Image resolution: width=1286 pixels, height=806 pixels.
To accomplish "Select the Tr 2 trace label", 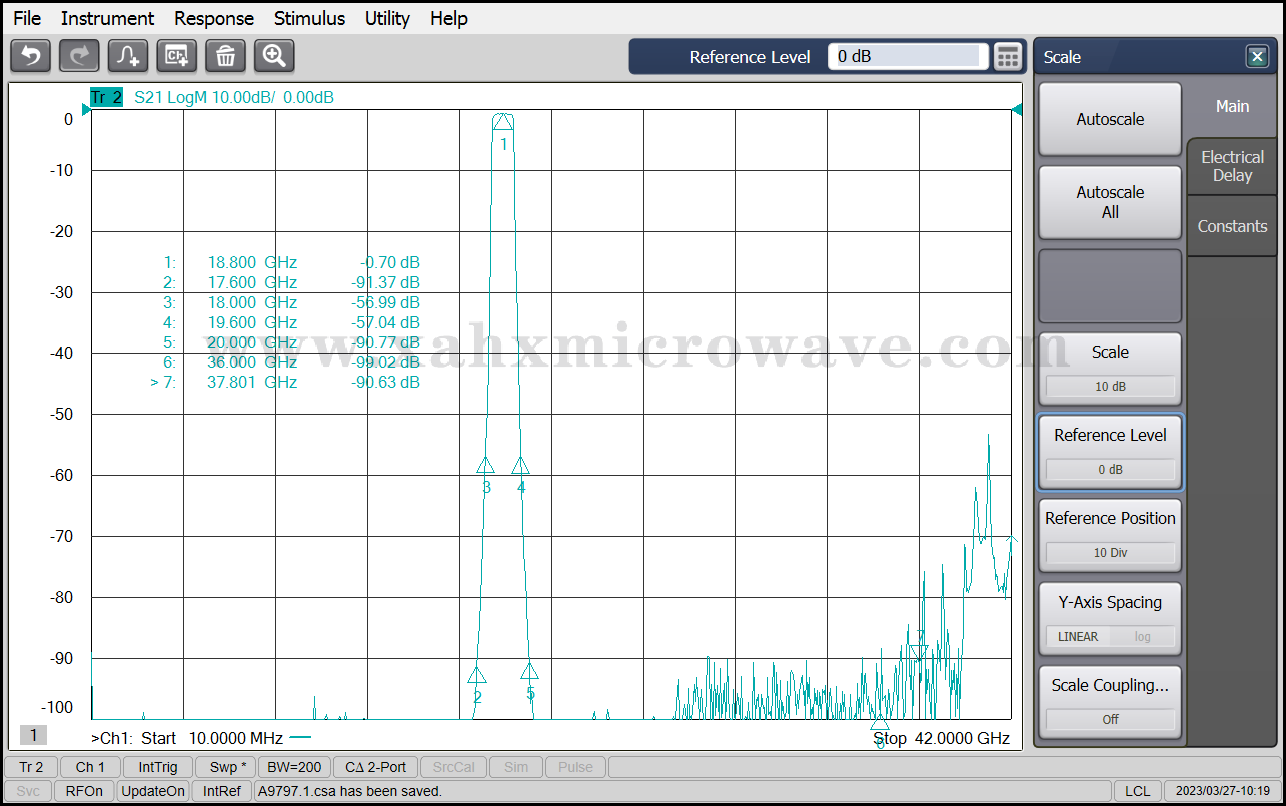I will pyautogui.click(x=106, y=97).
